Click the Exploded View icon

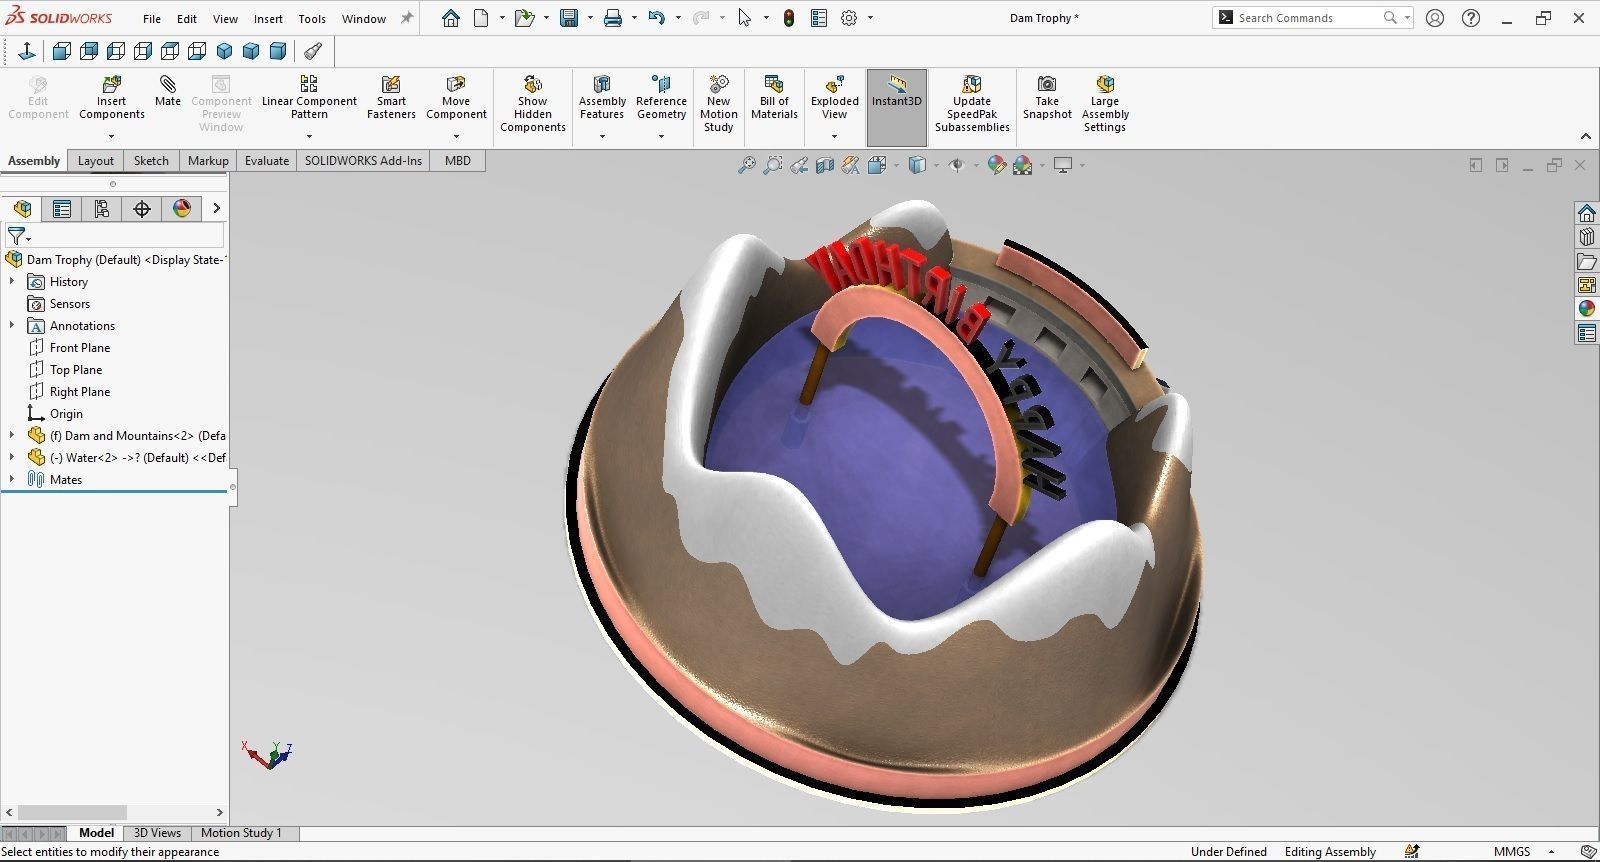coord(835,84)
